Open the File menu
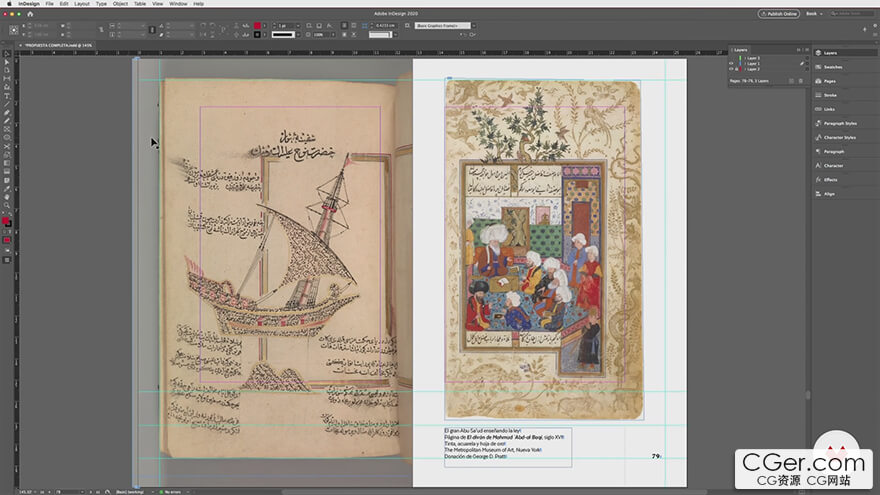This screenshot has height=495, width=880. [x=49, y=3]
